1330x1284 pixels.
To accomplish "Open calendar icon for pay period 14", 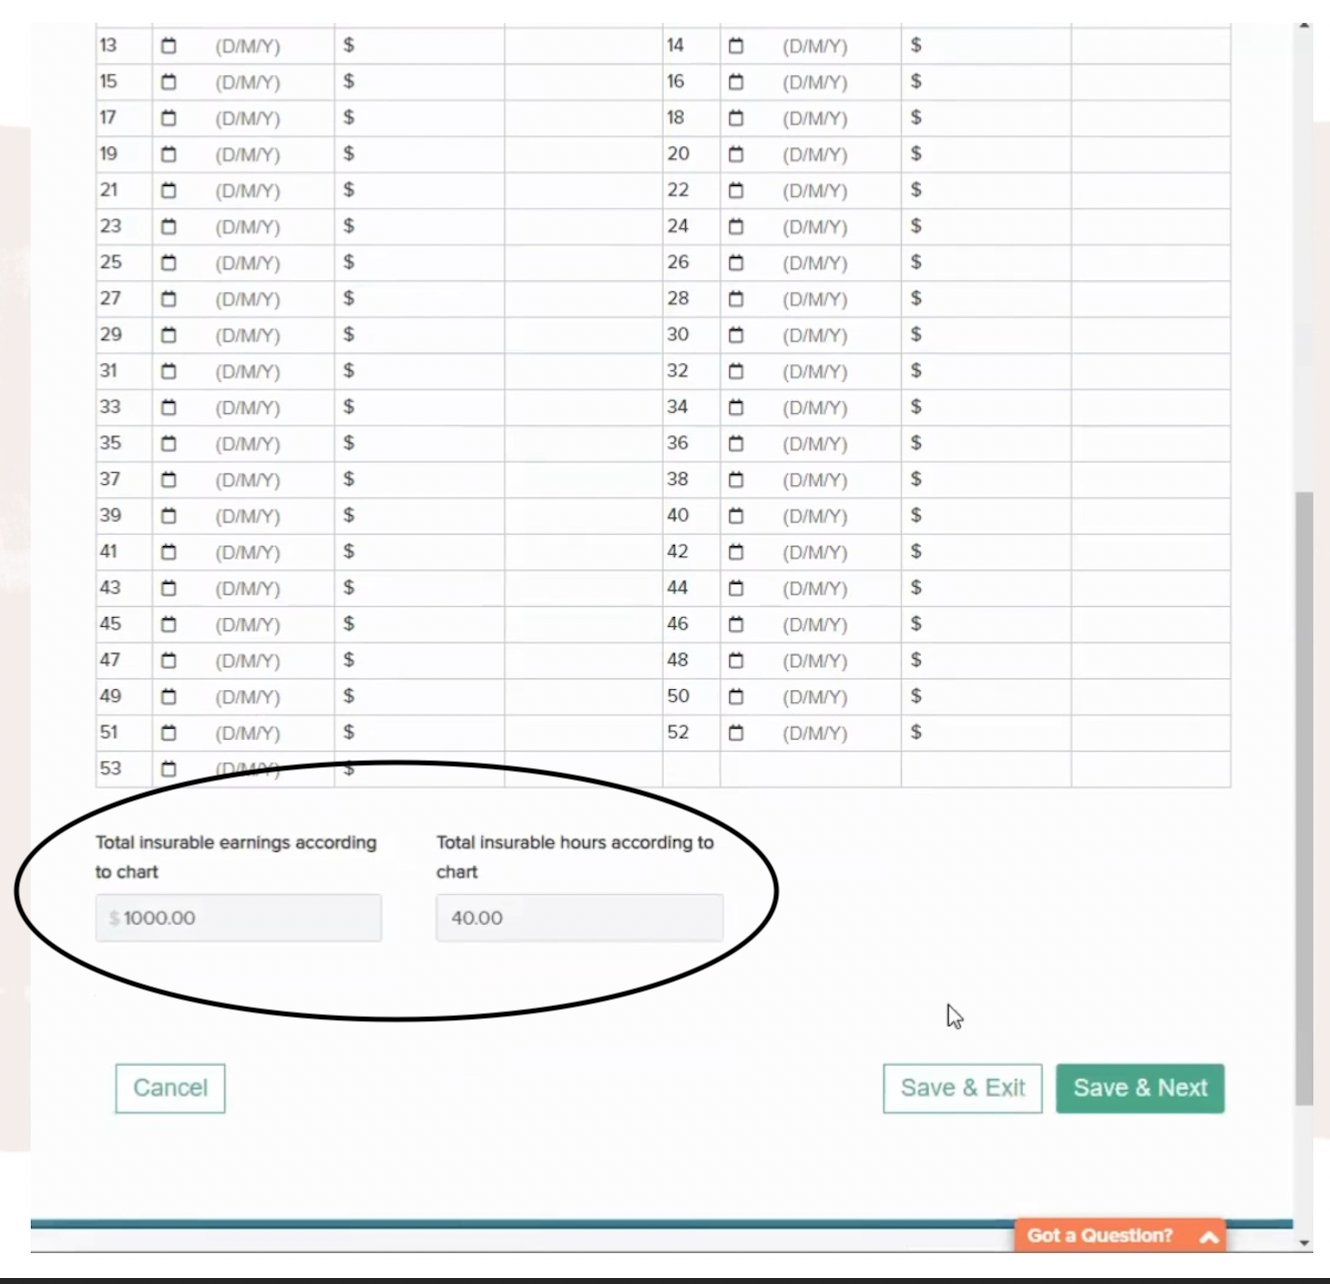I will [x=736, y=46].
